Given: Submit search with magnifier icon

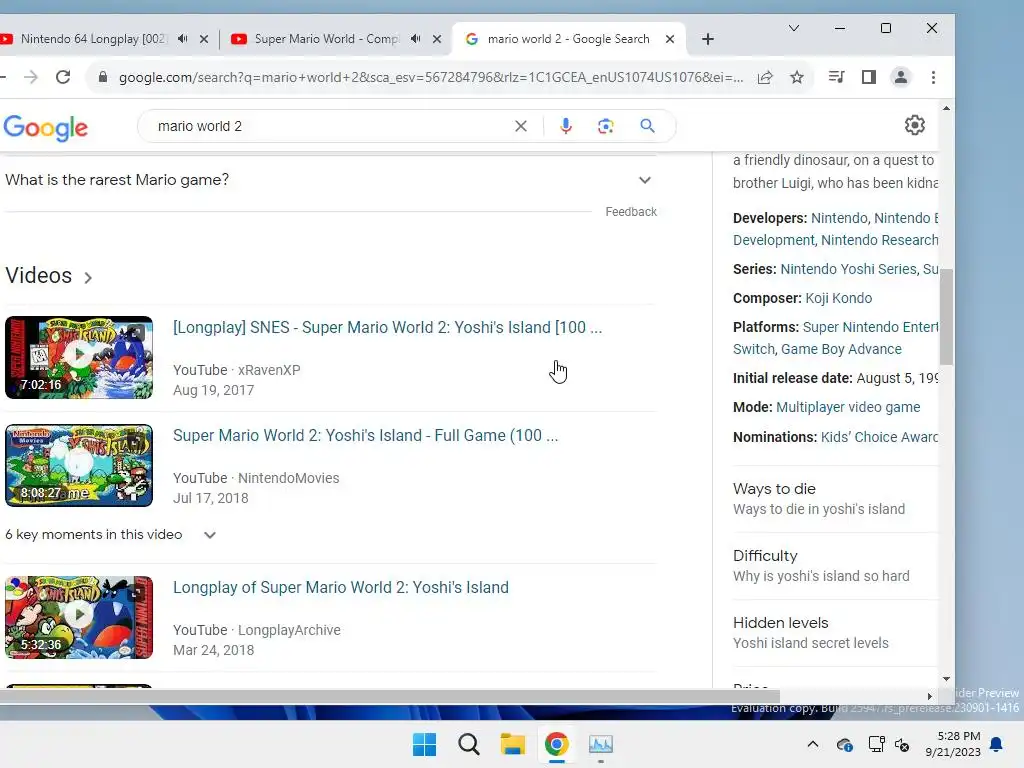Looking at the screenshot, I should click(x=647, y=126).
